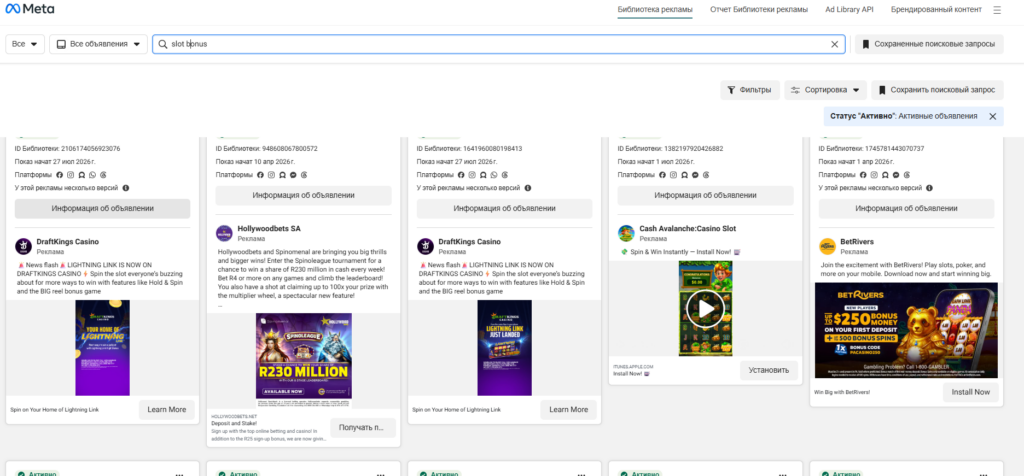This screenshot has width=1024, height=476.
Task: Click the R230 Million Spinoleague ad image
Action: tap(304, 360)
